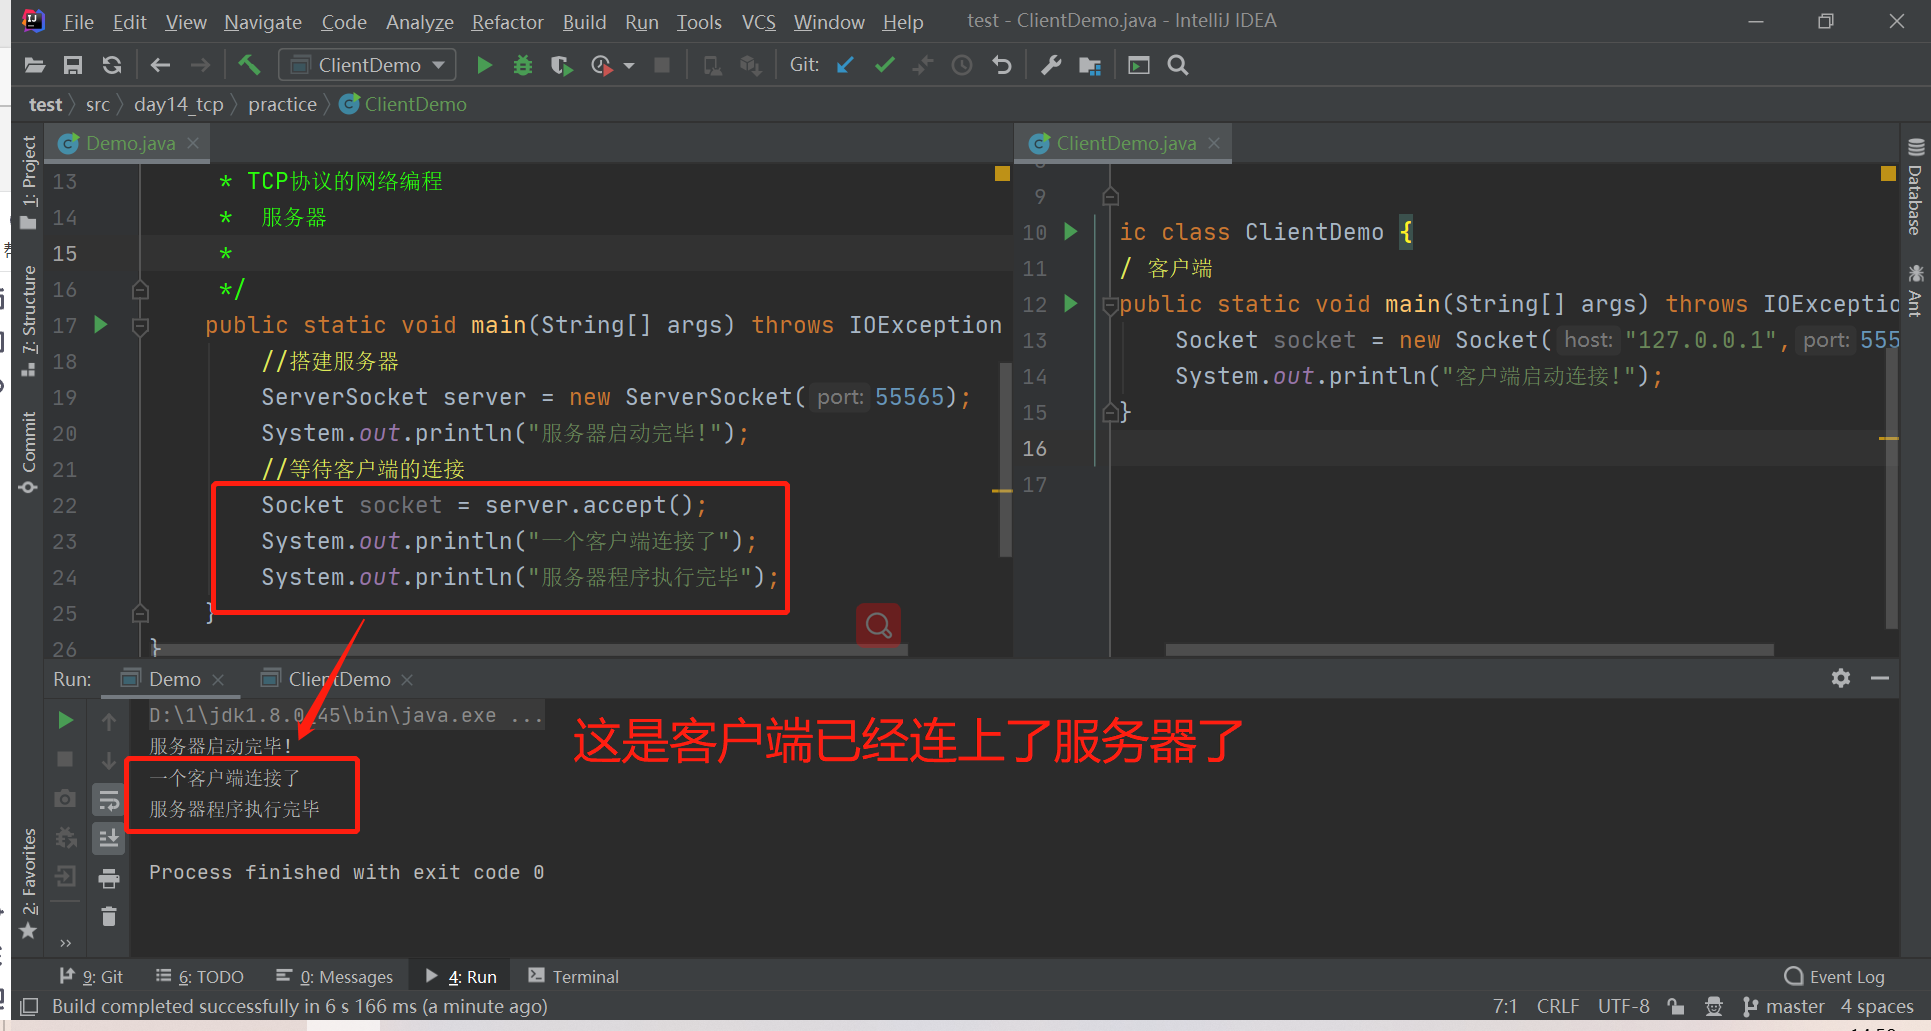Open the TODO tool window button
This screenshot has height=1031, width=1931.
click(x=200, y=977)
